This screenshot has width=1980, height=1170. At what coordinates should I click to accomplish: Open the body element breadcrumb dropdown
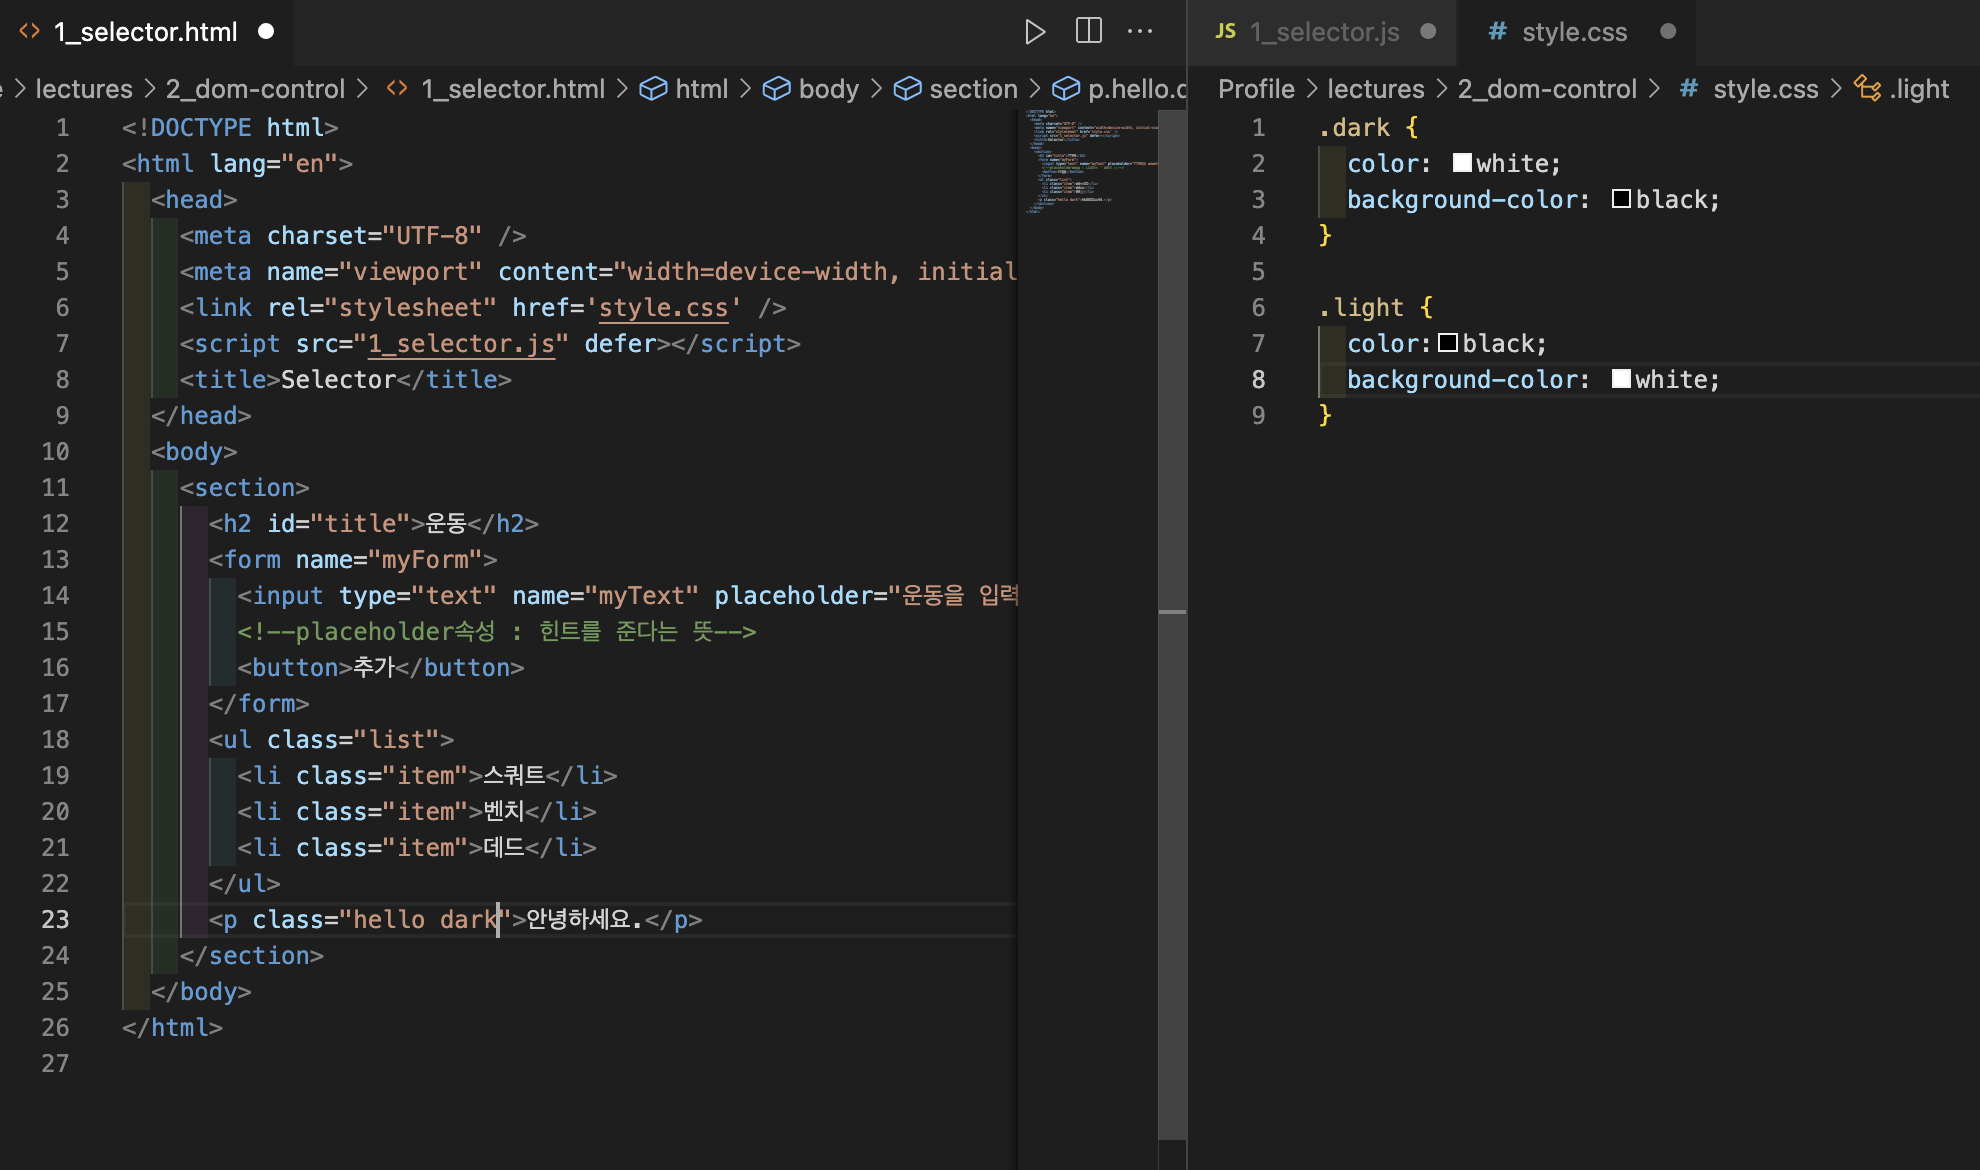(x=828, y=89)
